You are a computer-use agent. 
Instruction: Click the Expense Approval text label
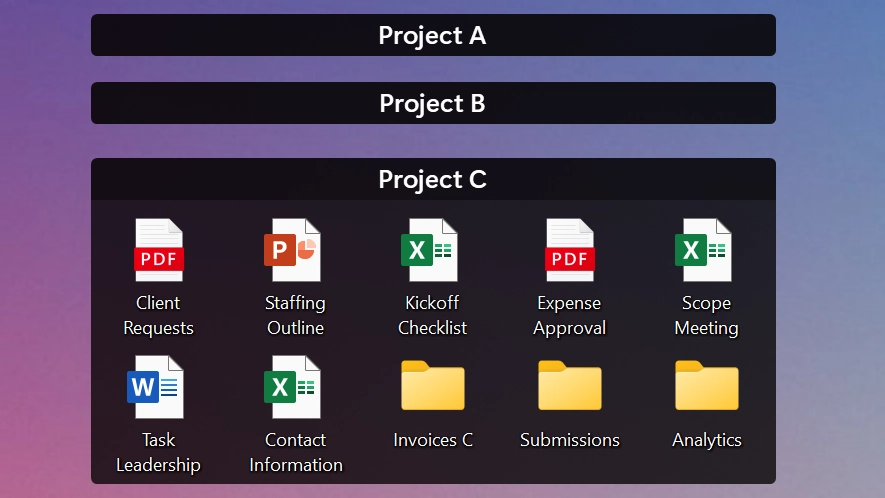569,315
